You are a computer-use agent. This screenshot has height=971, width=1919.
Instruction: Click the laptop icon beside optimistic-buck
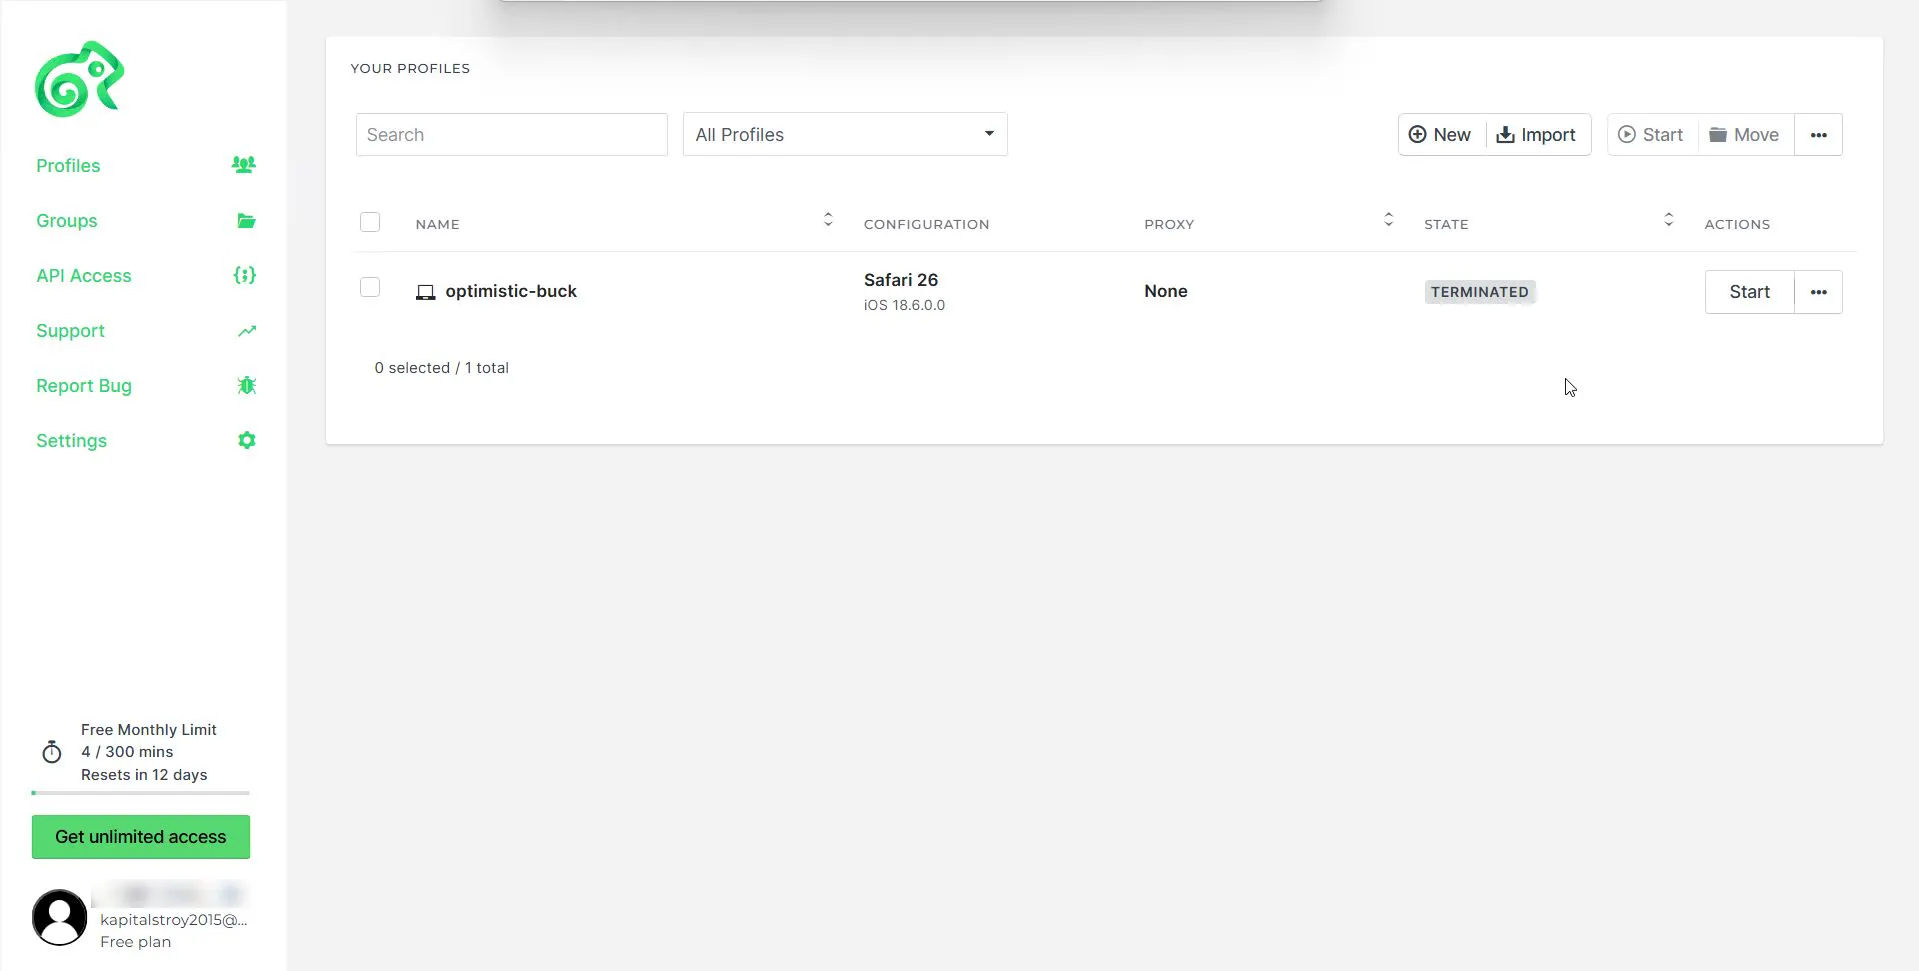pyautogui.click(x=425, y=292)
